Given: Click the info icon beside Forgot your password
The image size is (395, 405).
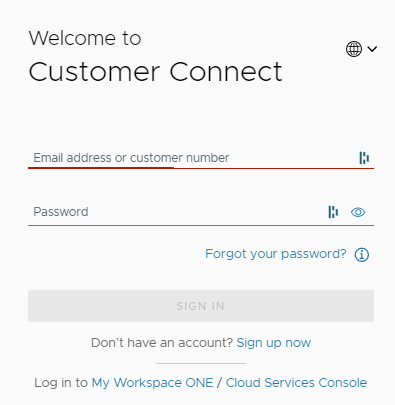Looking at the screenshot, I should coord(362,255).
